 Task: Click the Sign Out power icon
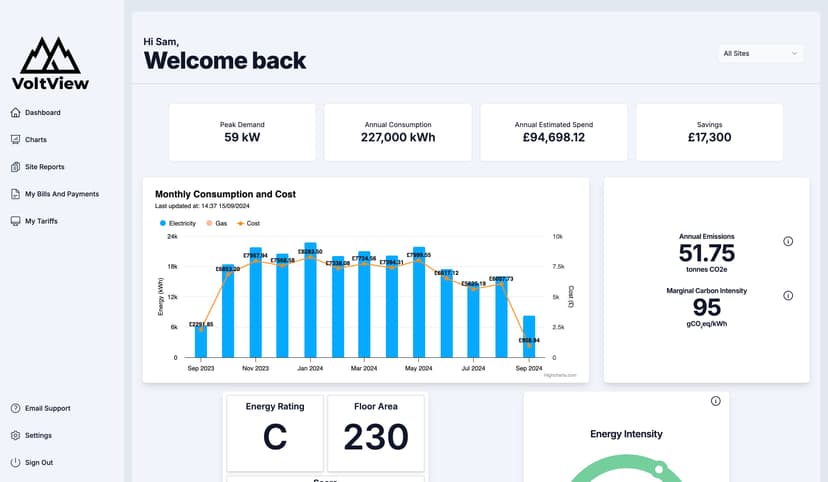(x=15, y=463)
